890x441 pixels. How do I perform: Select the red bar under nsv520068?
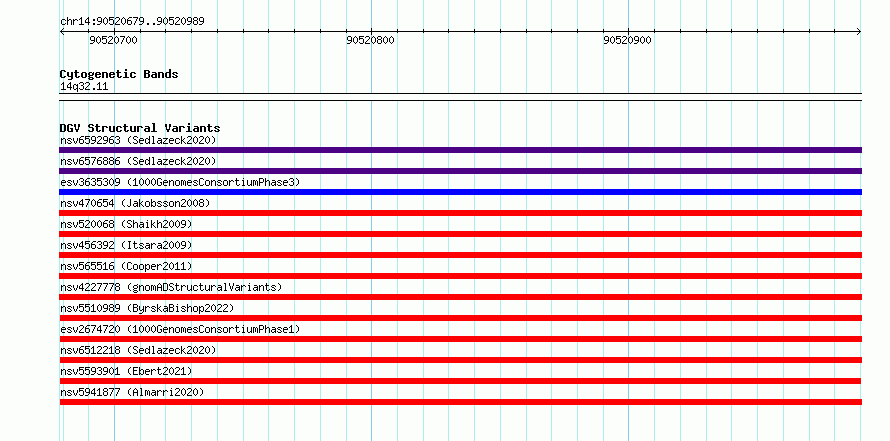pyautogui.click(x=460, y=234)
